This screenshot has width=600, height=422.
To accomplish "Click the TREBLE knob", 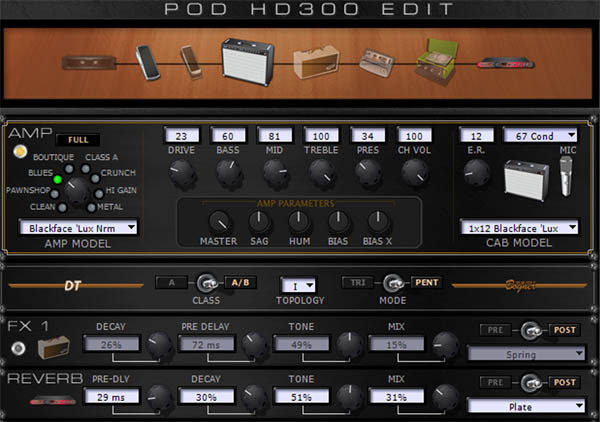I will pos(321,173).
